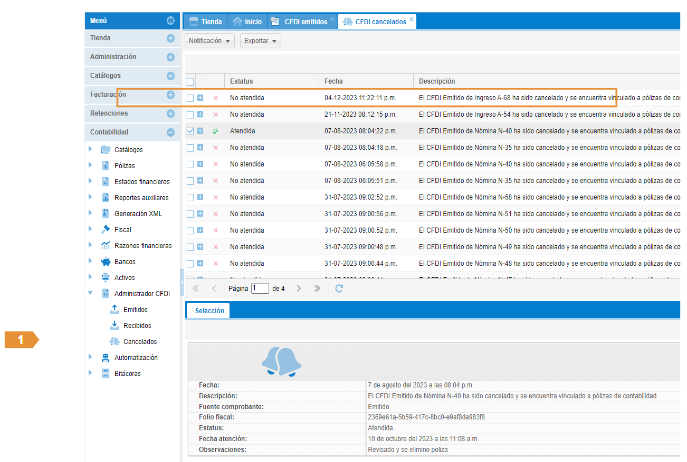The image size is (687, 462).
Task: Expand the Facturación menu section
Action: coord(170,95)
